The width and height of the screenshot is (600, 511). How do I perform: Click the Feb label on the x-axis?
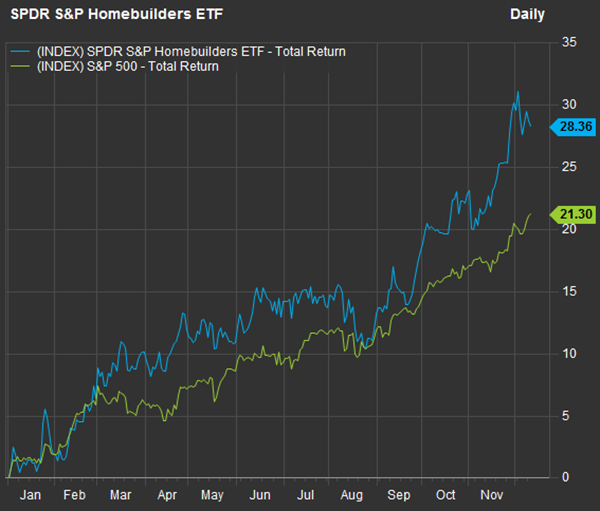coord(74,495)
